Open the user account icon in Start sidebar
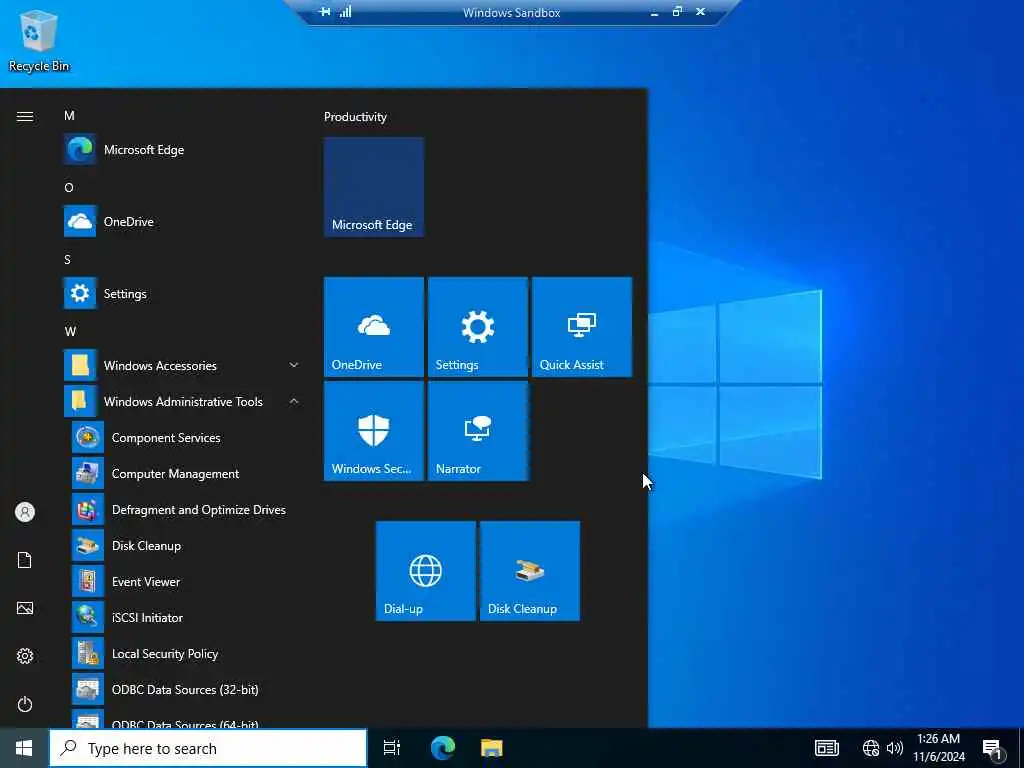The image size is (1024, 768). point(25,512)
